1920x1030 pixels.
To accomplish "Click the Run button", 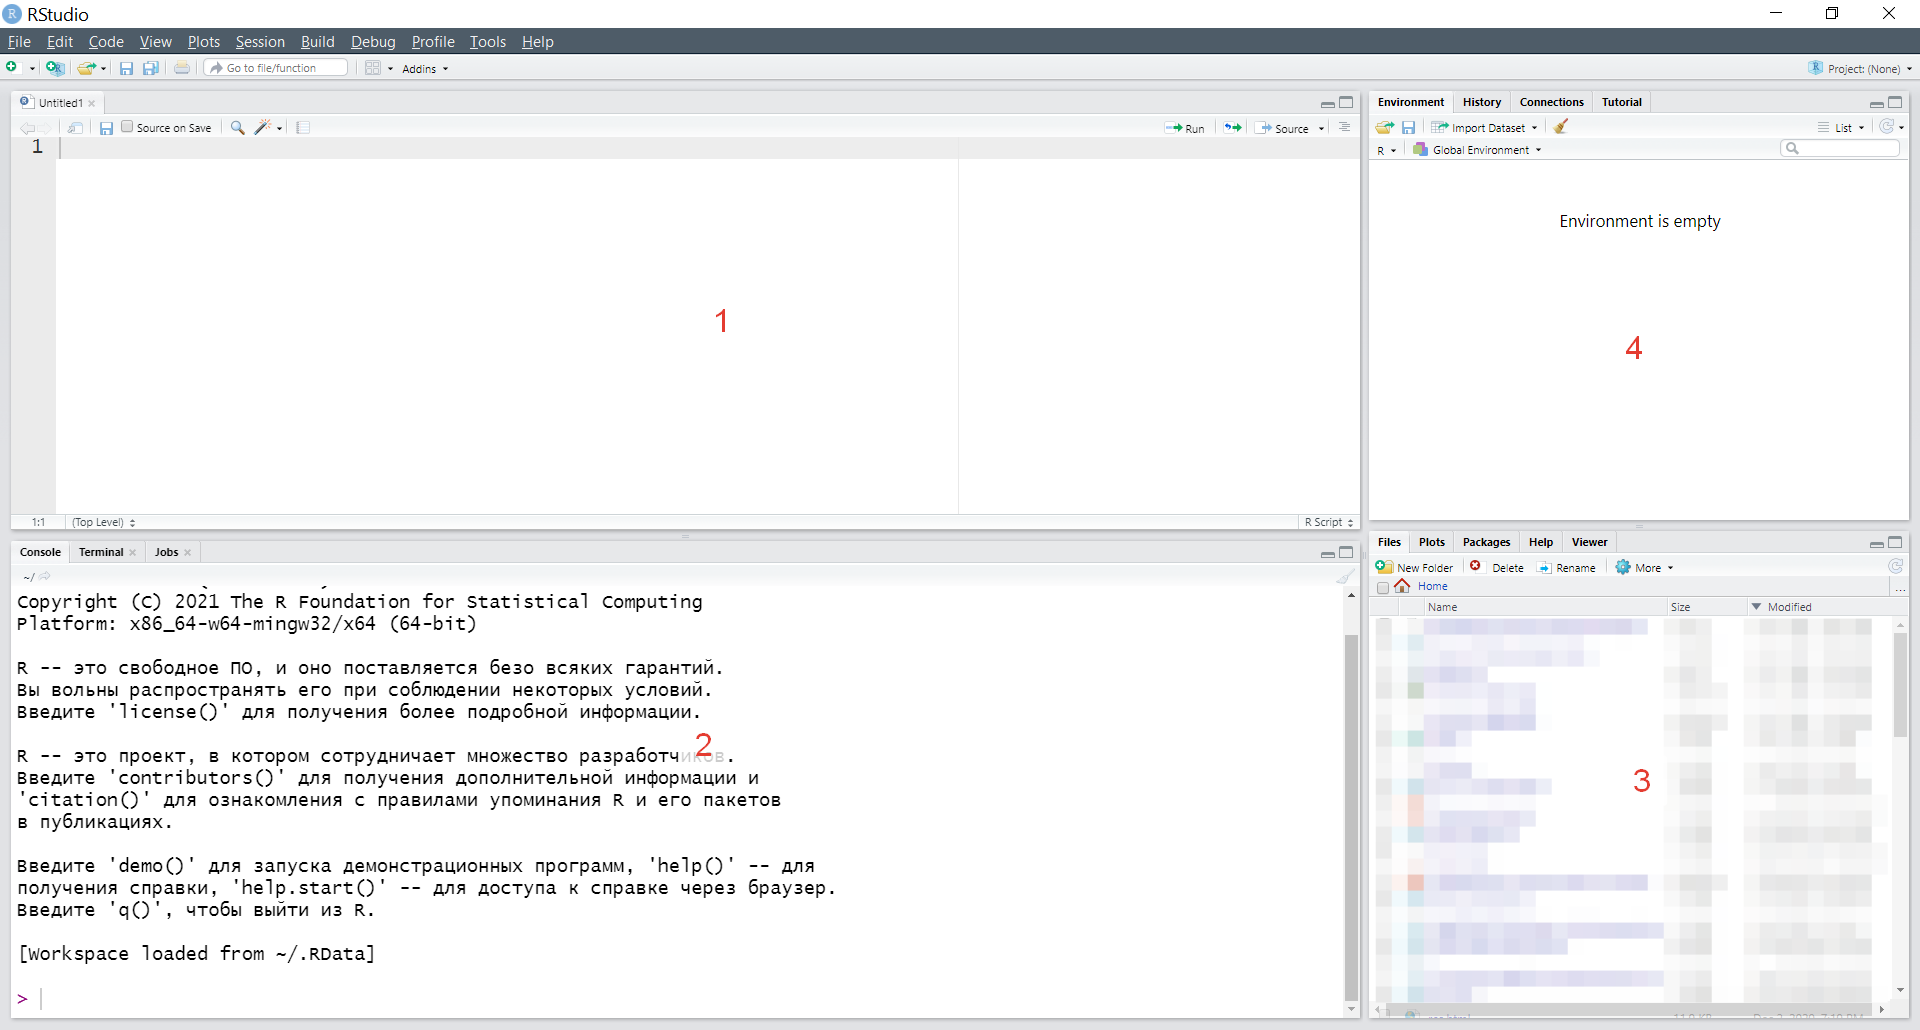I will coord(1185,128).
